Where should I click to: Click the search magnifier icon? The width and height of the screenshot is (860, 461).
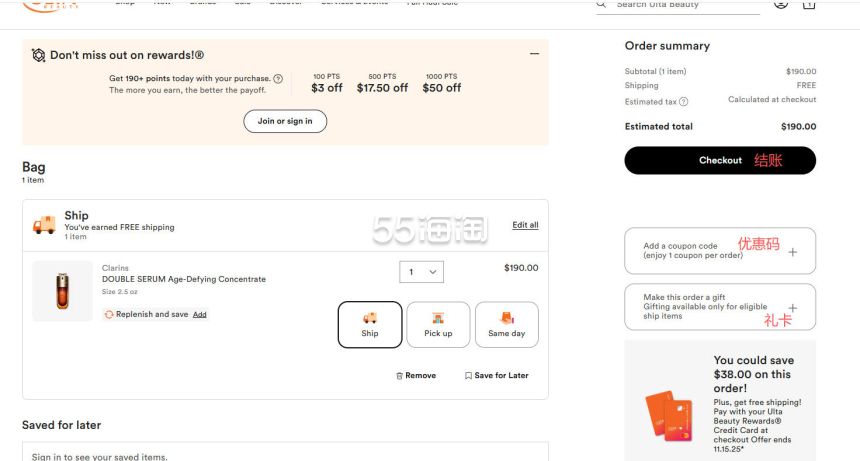[601, 4]
